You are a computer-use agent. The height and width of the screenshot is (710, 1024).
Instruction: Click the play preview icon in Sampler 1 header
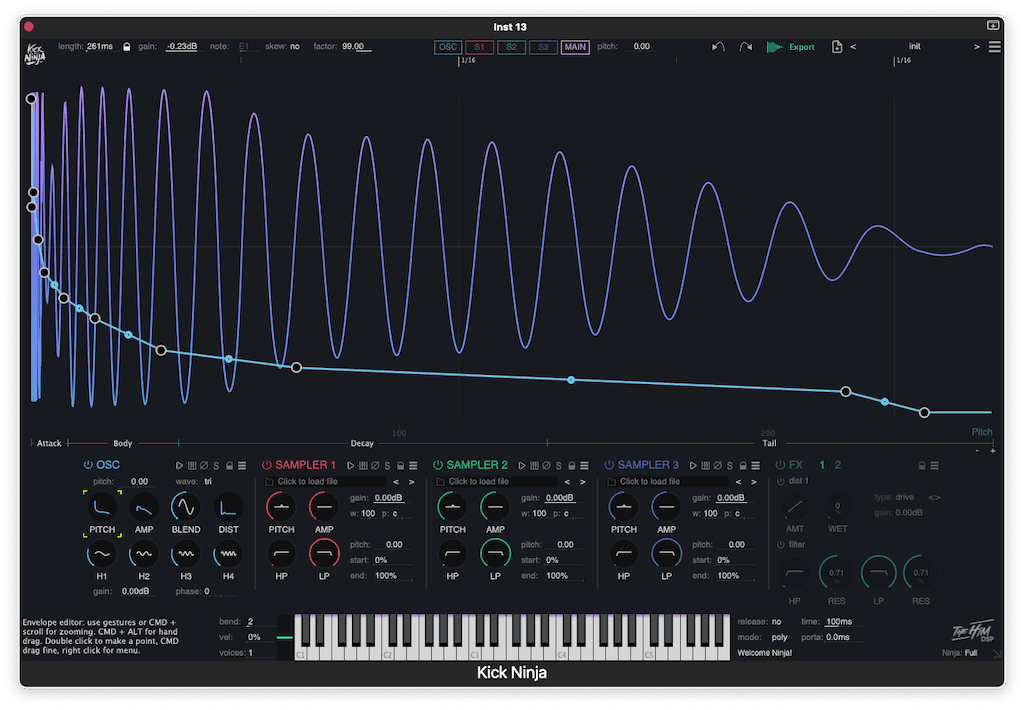point(351,466)
